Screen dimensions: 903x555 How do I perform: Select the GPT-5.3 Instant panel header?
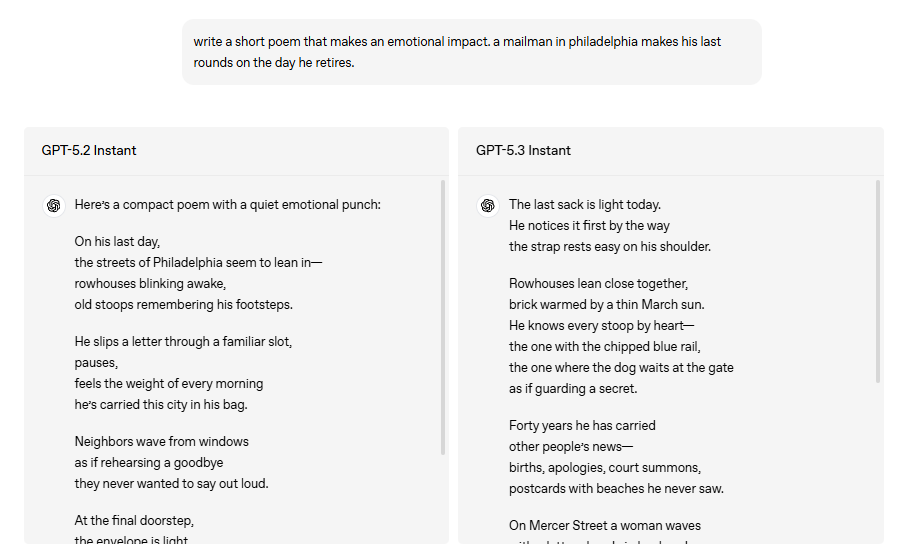coord(523,151)
